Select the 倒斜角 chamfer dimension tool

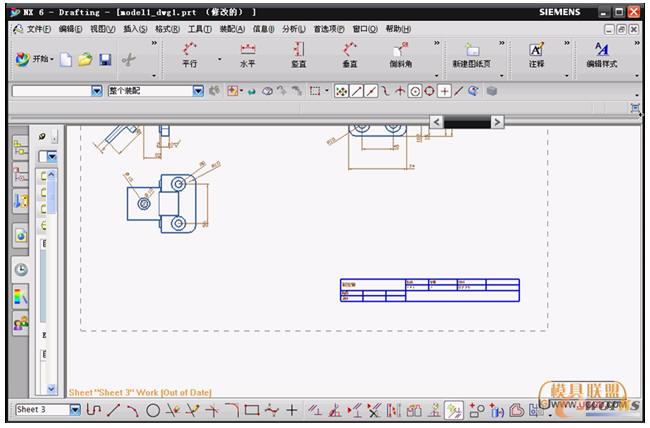point(400,53)
